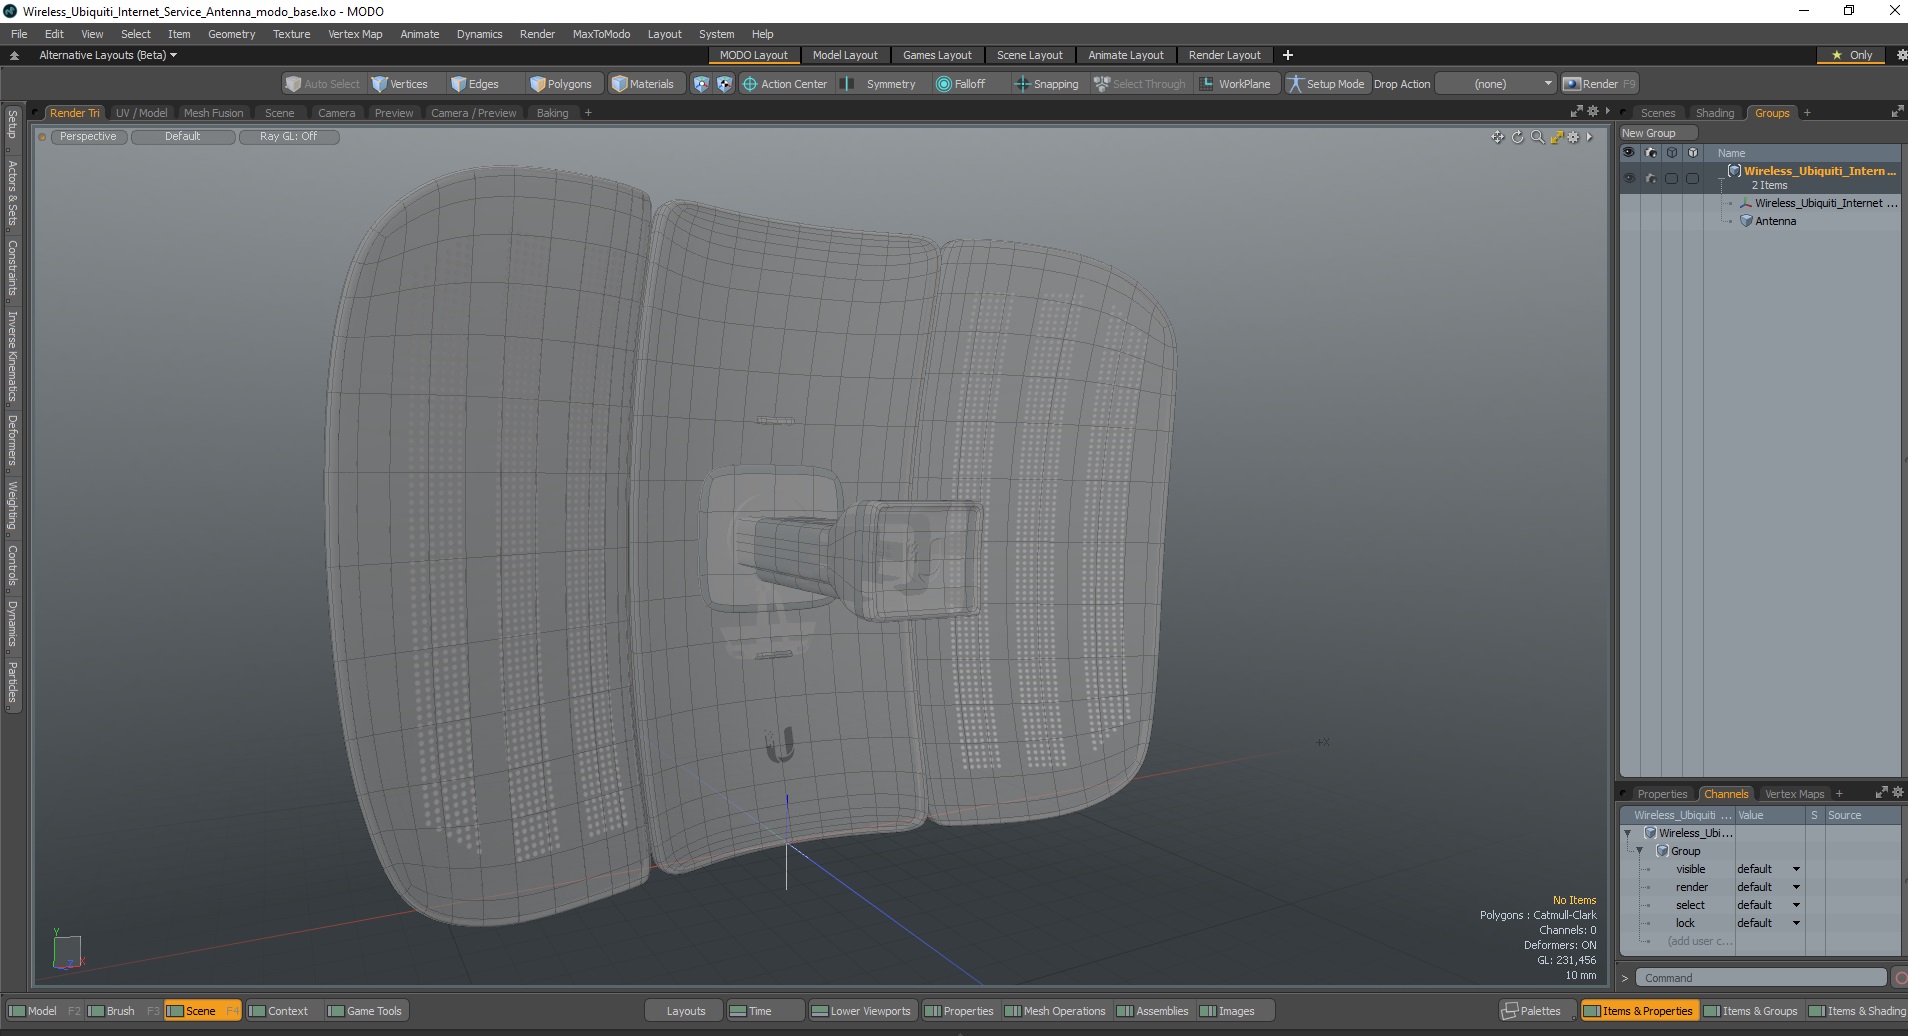This screenshot has width=1908, height=1036.
Task: Click the viewport pan (move) icon
Action: click(1497, 137)
